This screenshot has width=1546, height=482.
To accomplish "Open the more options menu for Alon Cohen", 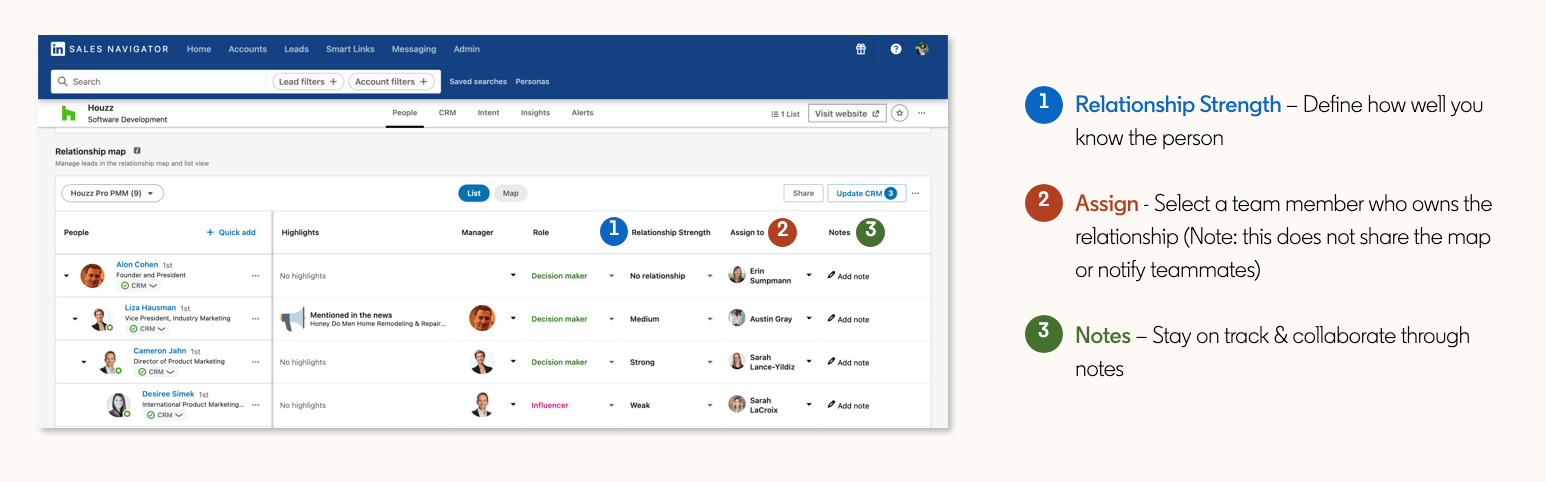I will pos(256,276).
